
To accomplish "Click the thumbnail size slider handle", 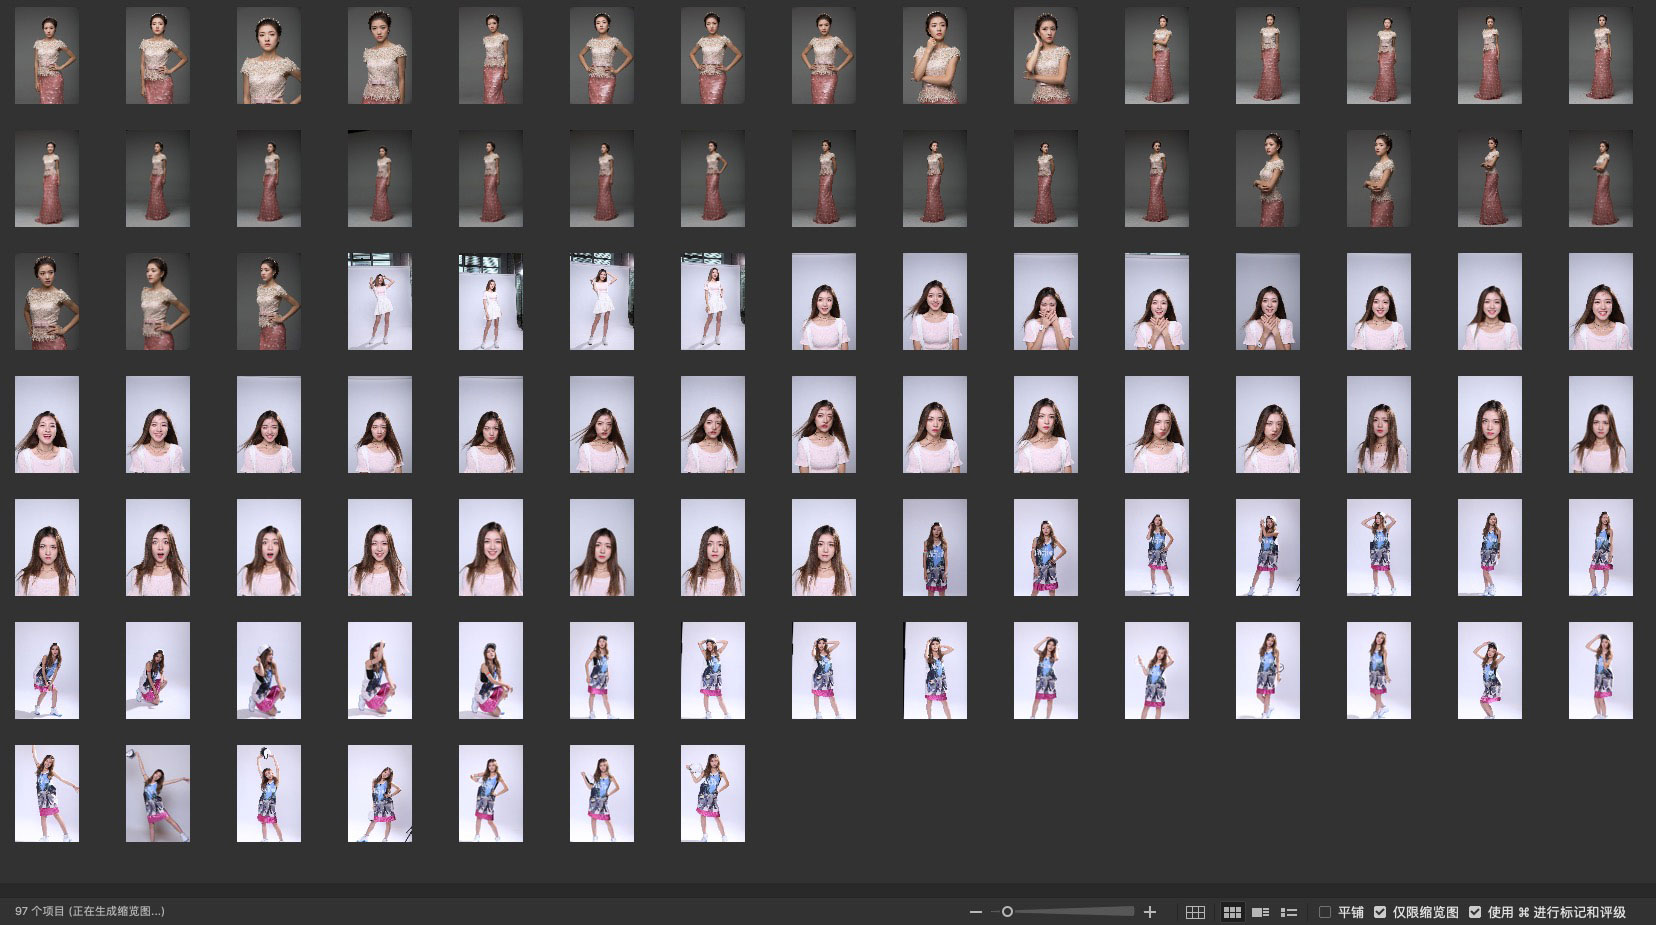I will [x=1007, y=912].
